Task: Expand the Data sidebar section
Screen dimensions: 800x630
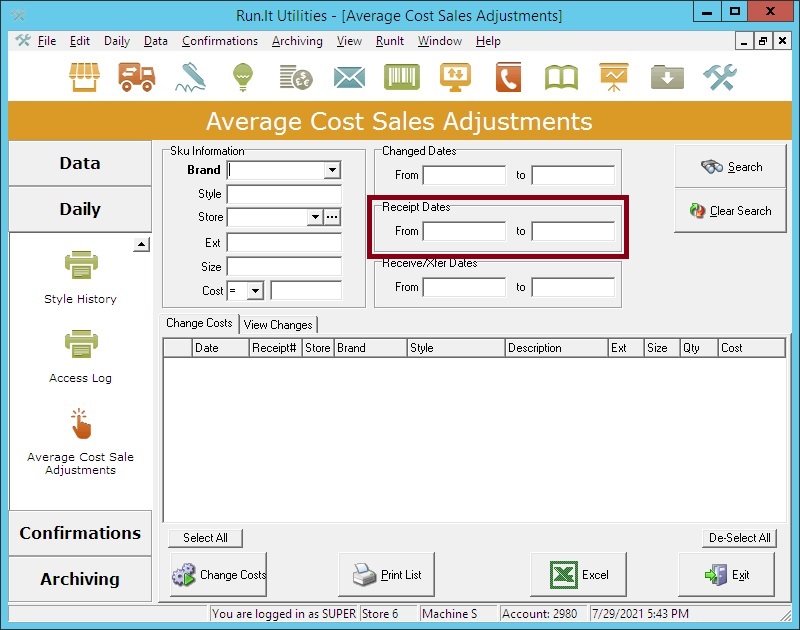Action: coord(80,163)
